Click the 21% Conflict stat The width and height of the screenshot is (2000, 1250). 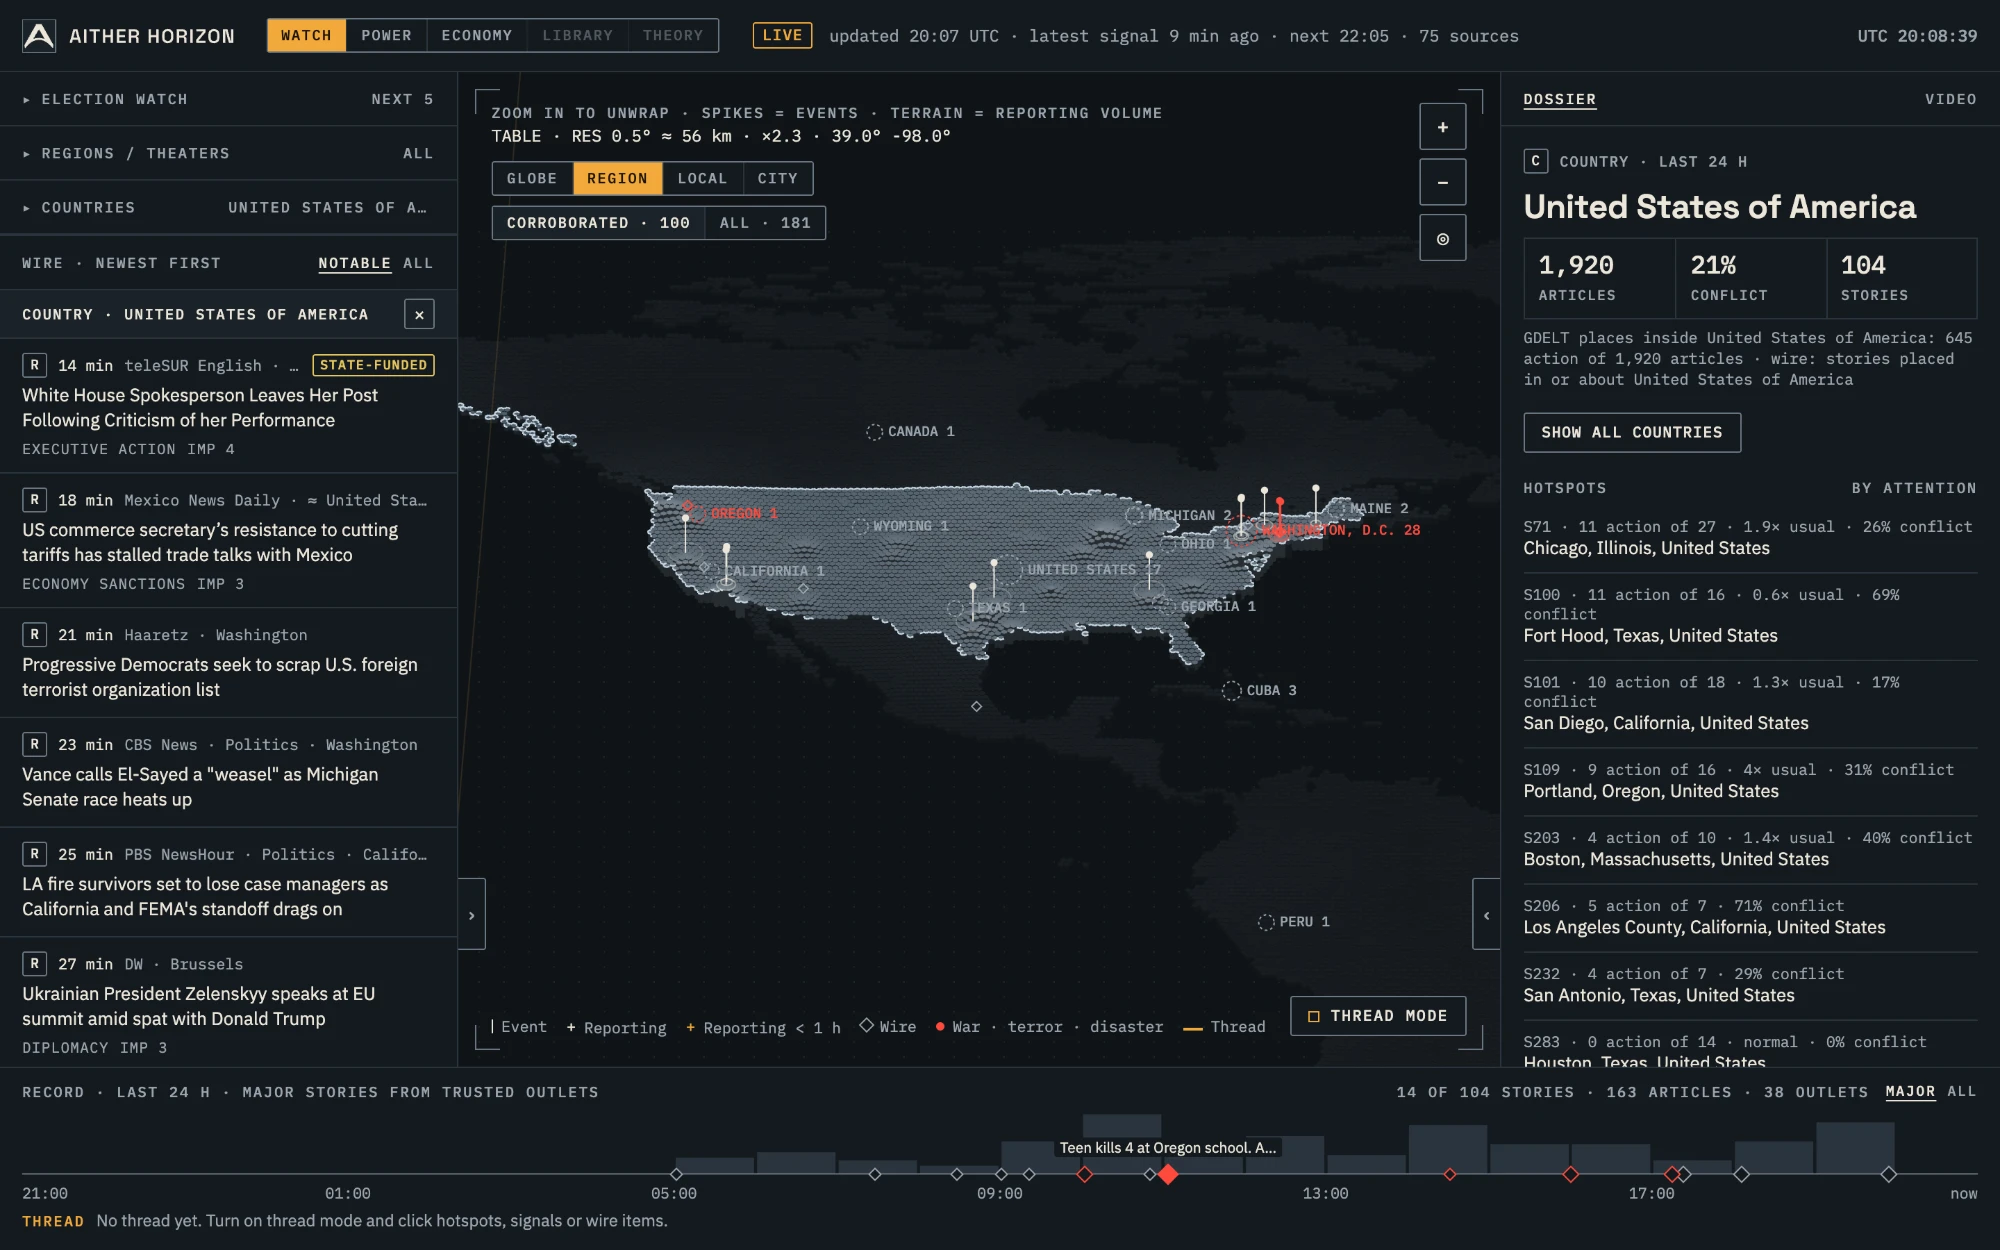click(x=1751, y=278)
